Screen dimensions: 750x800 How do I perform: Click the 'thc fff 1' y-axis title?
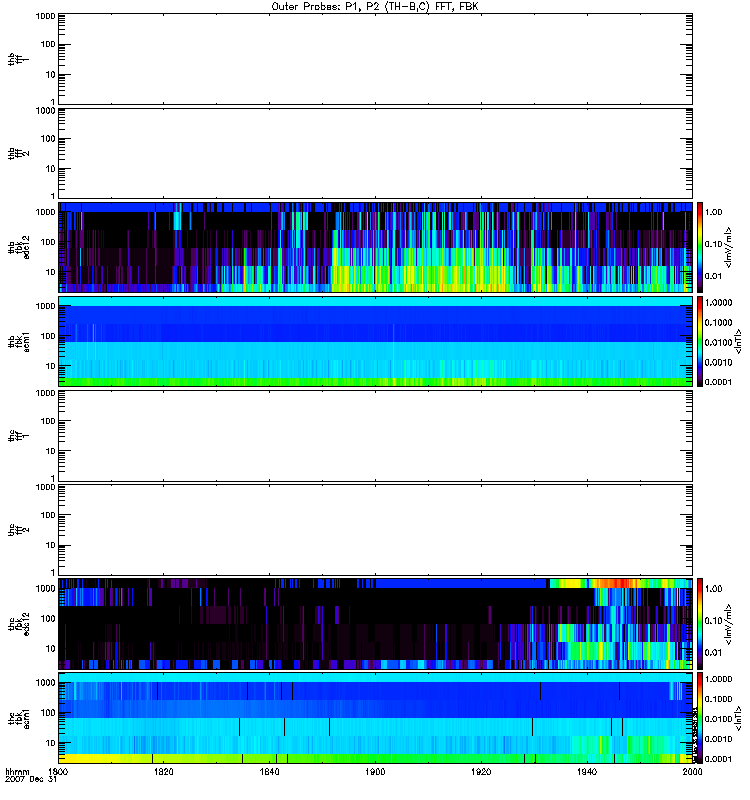click(x=18, y=436)
